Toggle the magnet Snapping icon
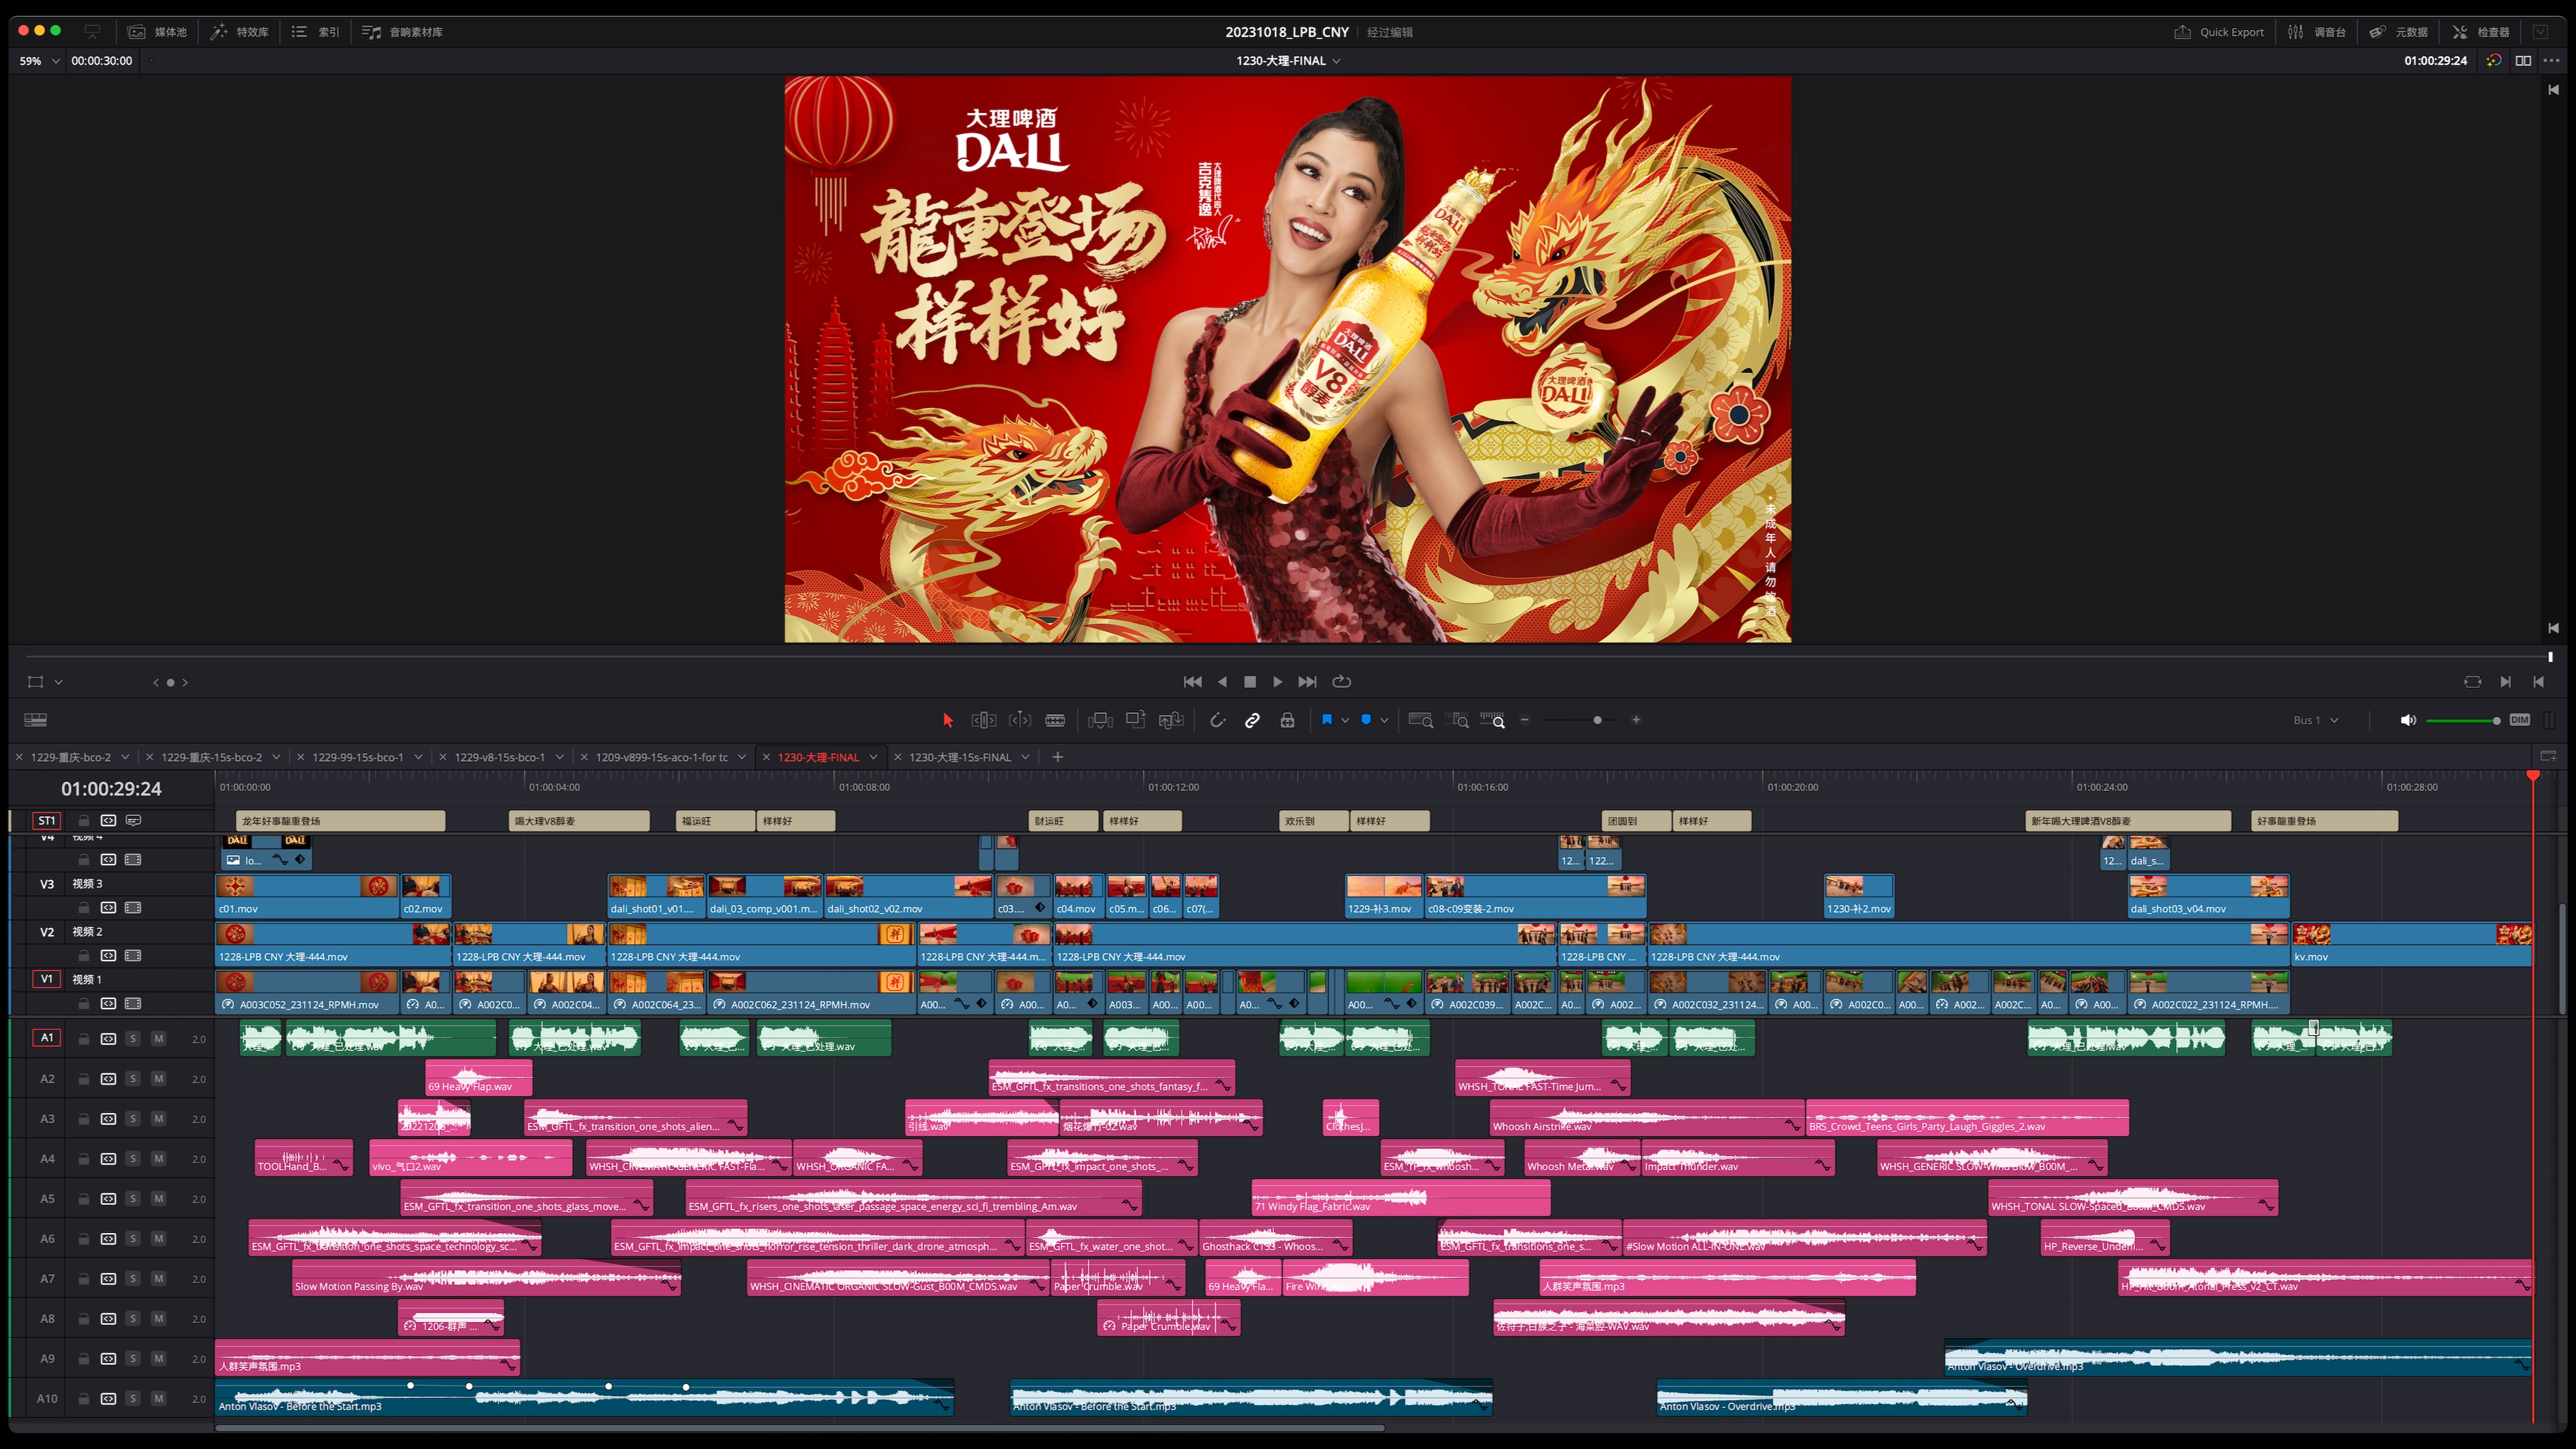 point(1217,720)
